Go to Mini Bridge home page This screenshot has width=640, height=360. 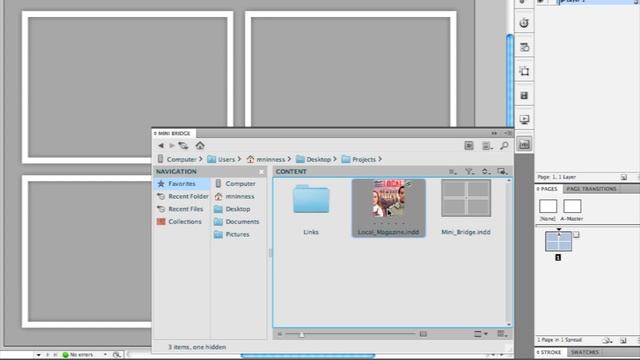(x=200, y=145)
